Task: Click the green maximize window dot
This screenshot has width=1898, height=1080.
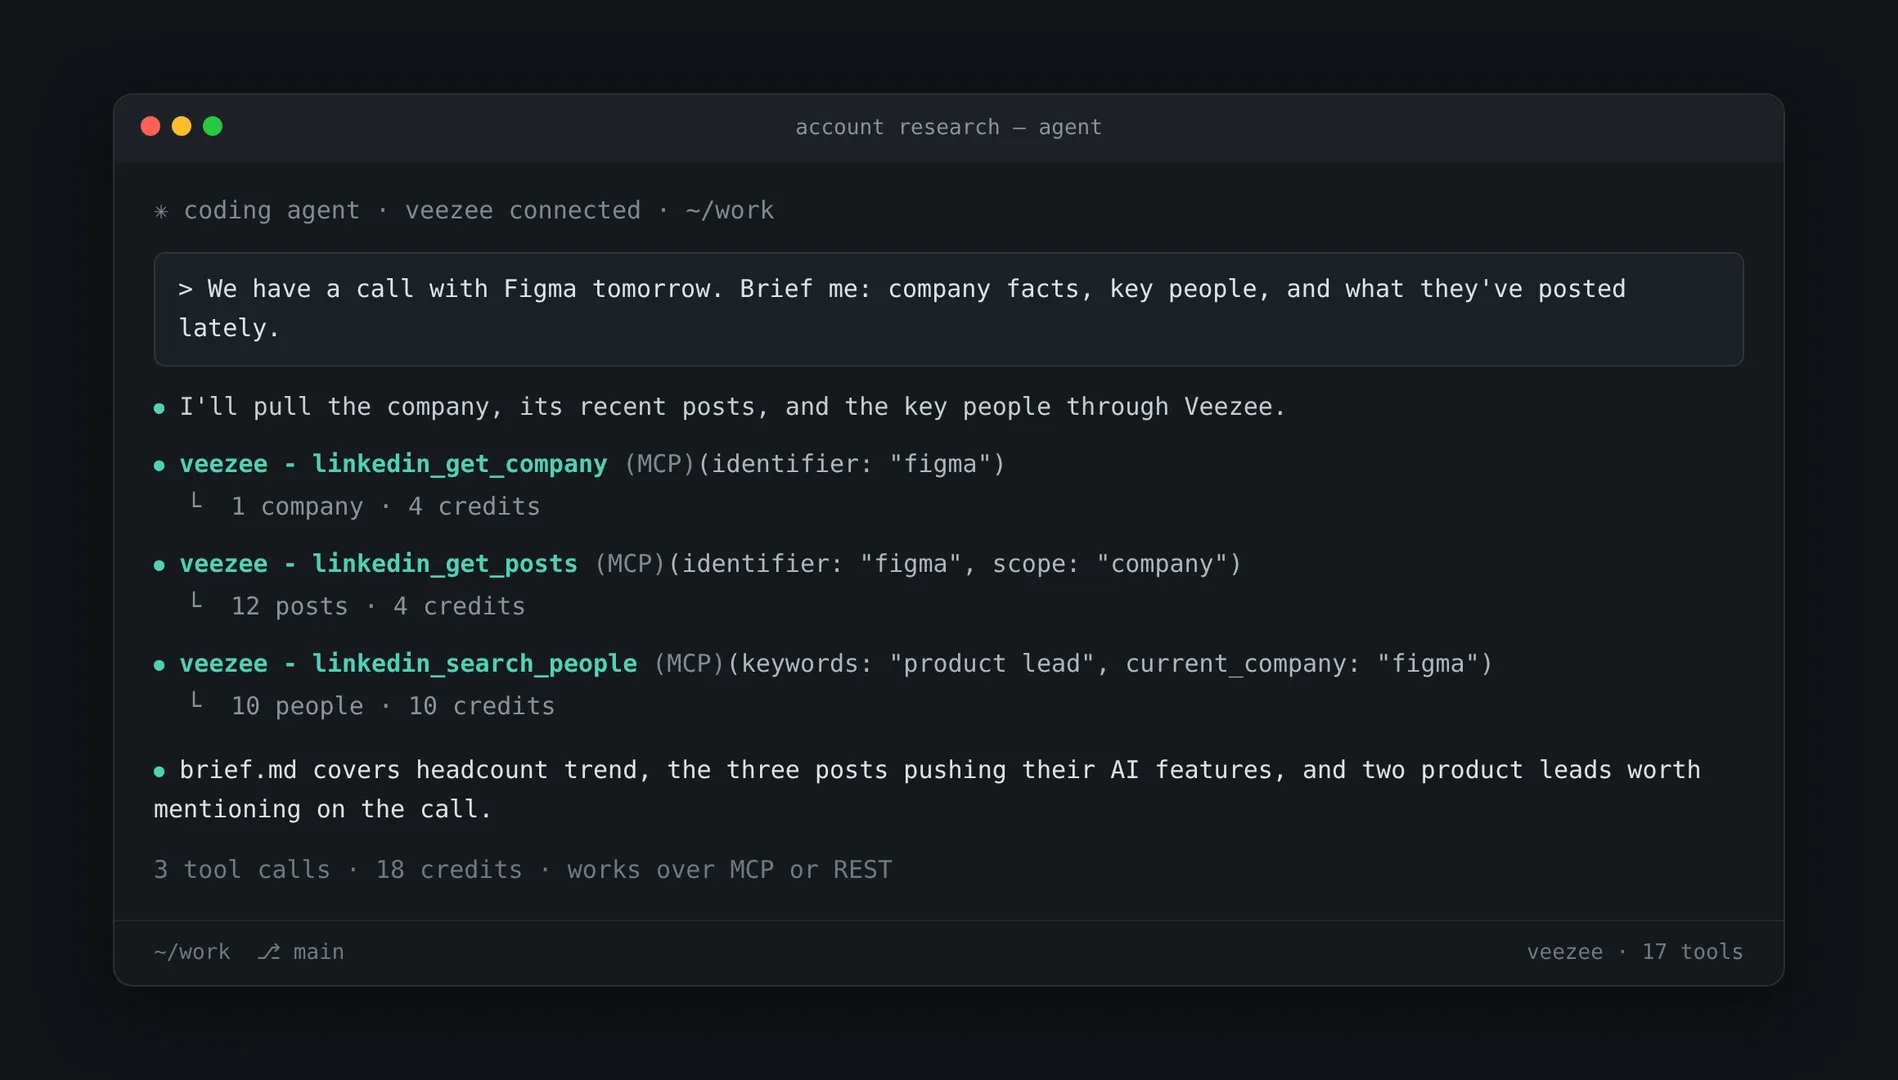Action: pyautogui.click(x=213, y=126)
